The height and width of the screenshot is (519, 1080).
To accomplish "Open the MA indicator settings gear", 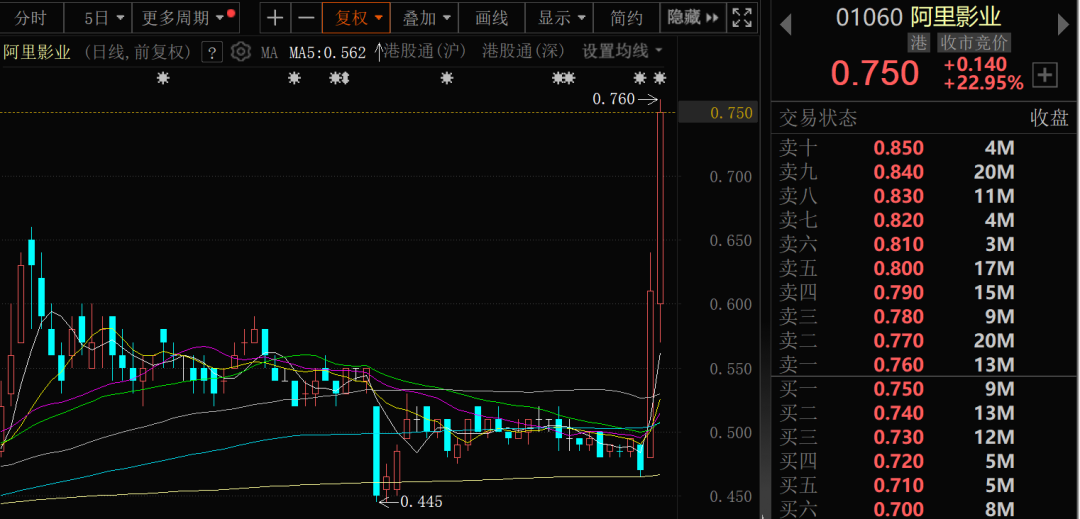I will click(241, 52).
